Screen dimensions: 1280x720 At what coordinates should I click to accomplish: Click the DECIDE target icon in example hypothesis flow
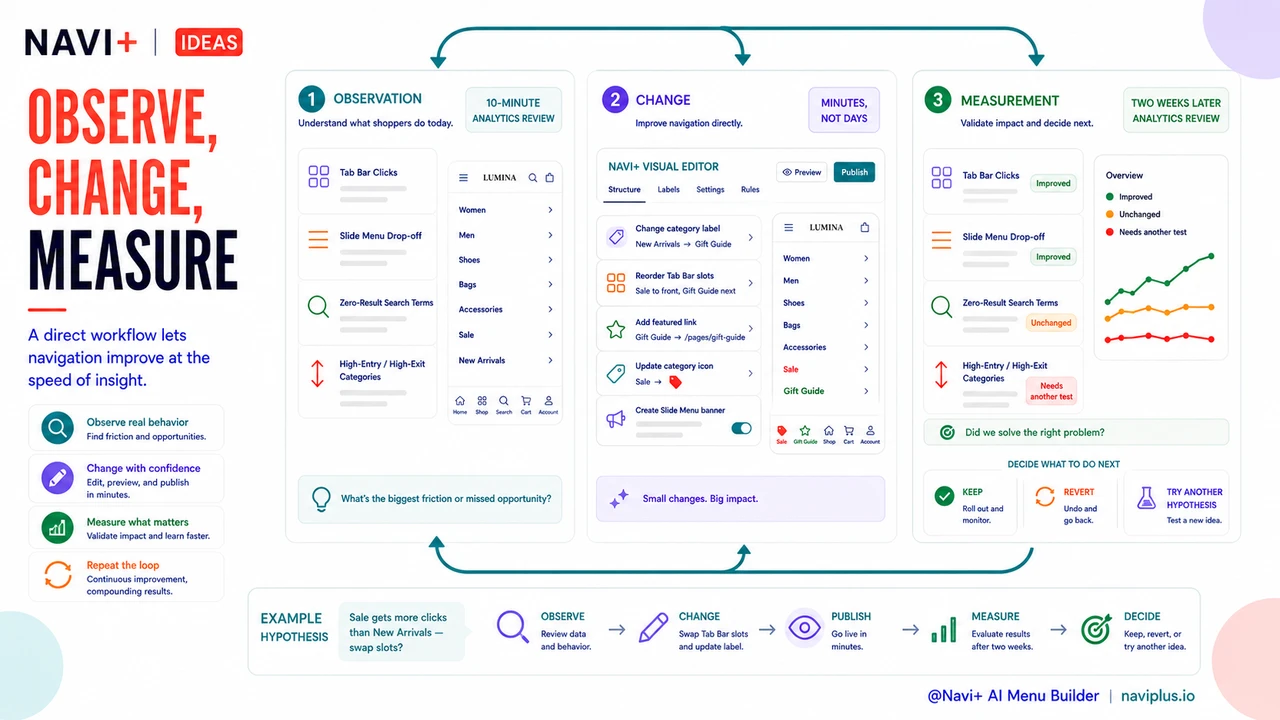1096,629
